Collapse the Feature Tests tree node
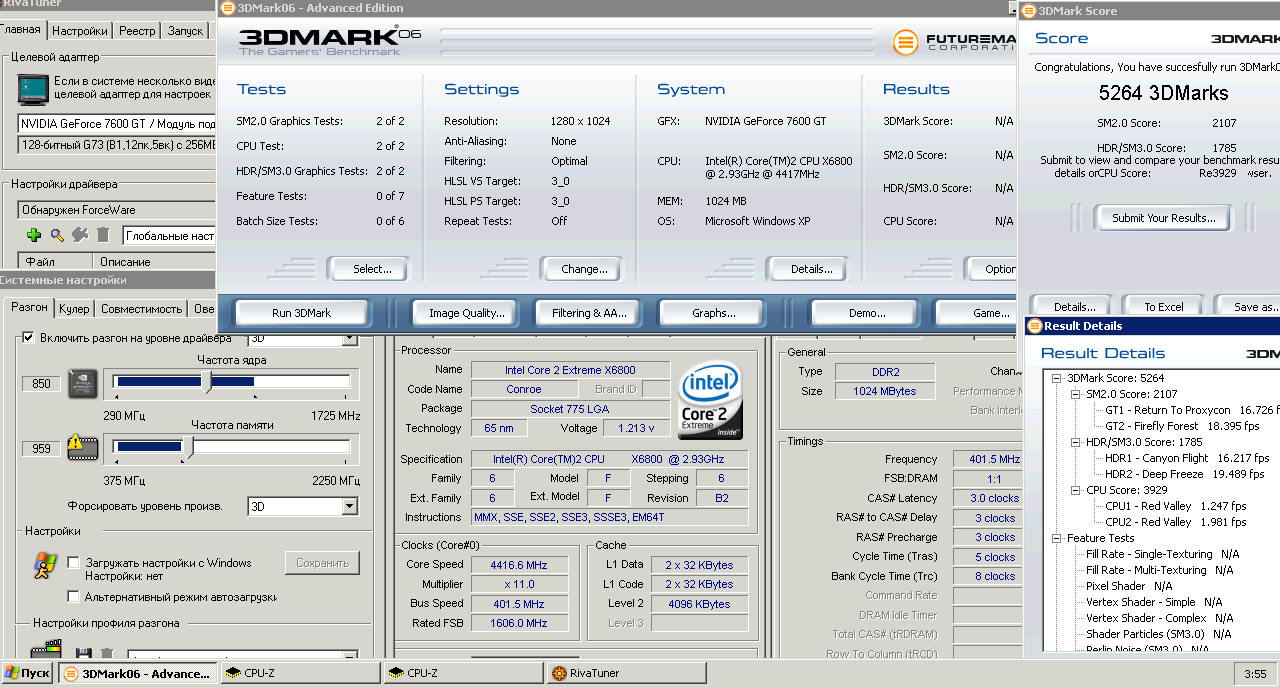The width and height of the screenshot is (1280, 688). click(x=1057, y=538)
